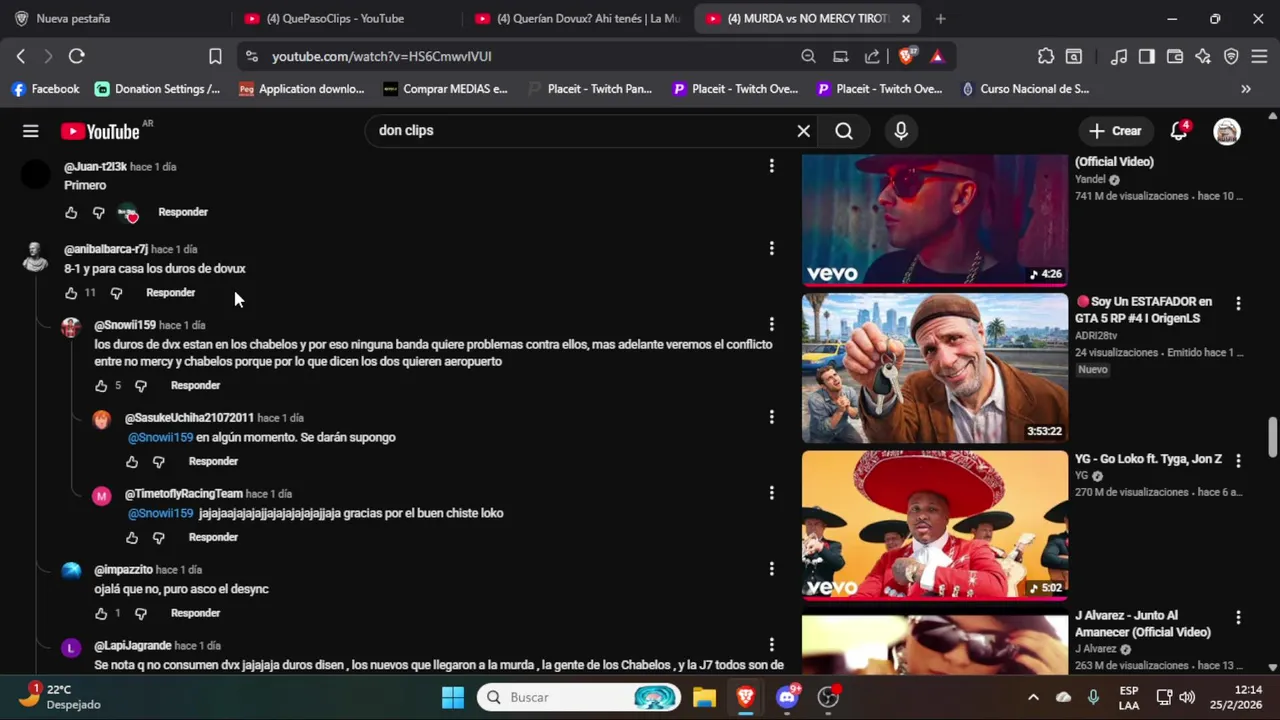Viewport: 1280px width, 720px height.
Task: Start voice search with microphone
Action: (x=901, y=131)
